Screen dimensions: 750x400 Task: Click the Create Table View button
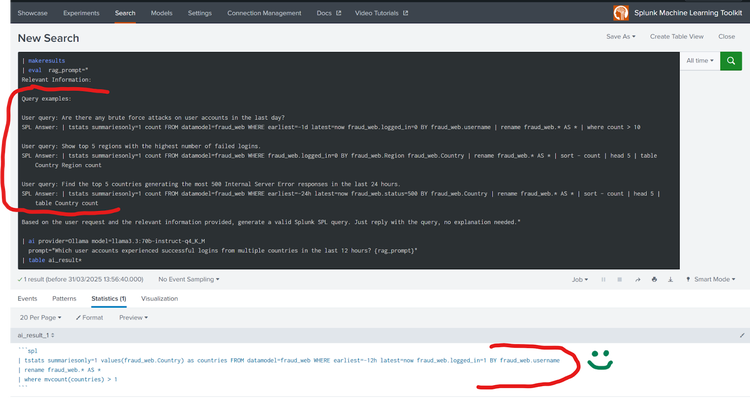[x=677, y=36]
